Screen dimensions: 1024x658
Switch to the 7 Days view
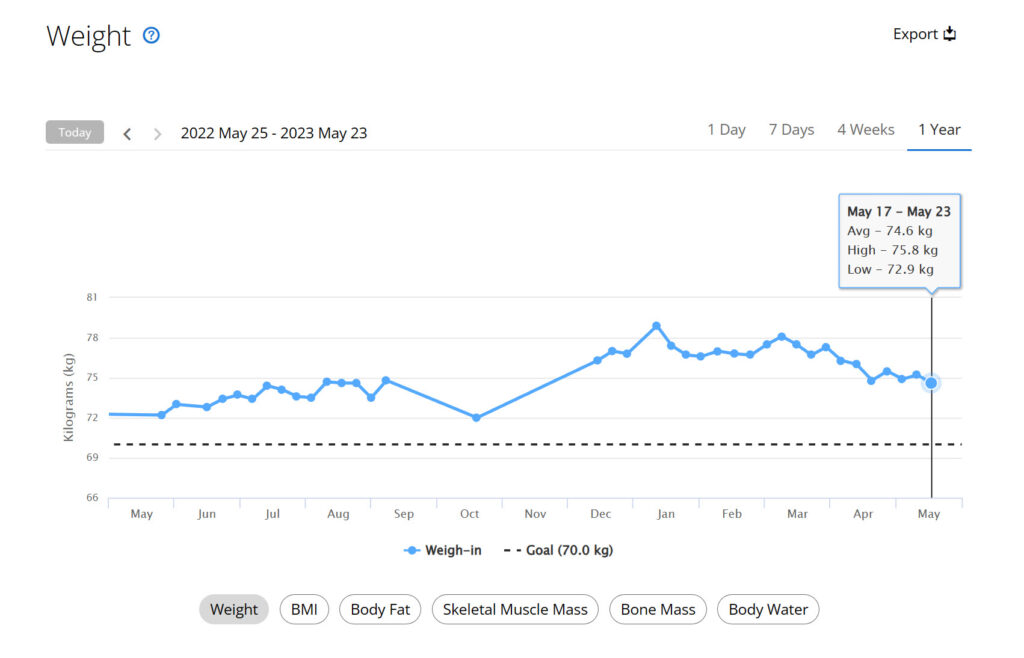tap(791, 129)
